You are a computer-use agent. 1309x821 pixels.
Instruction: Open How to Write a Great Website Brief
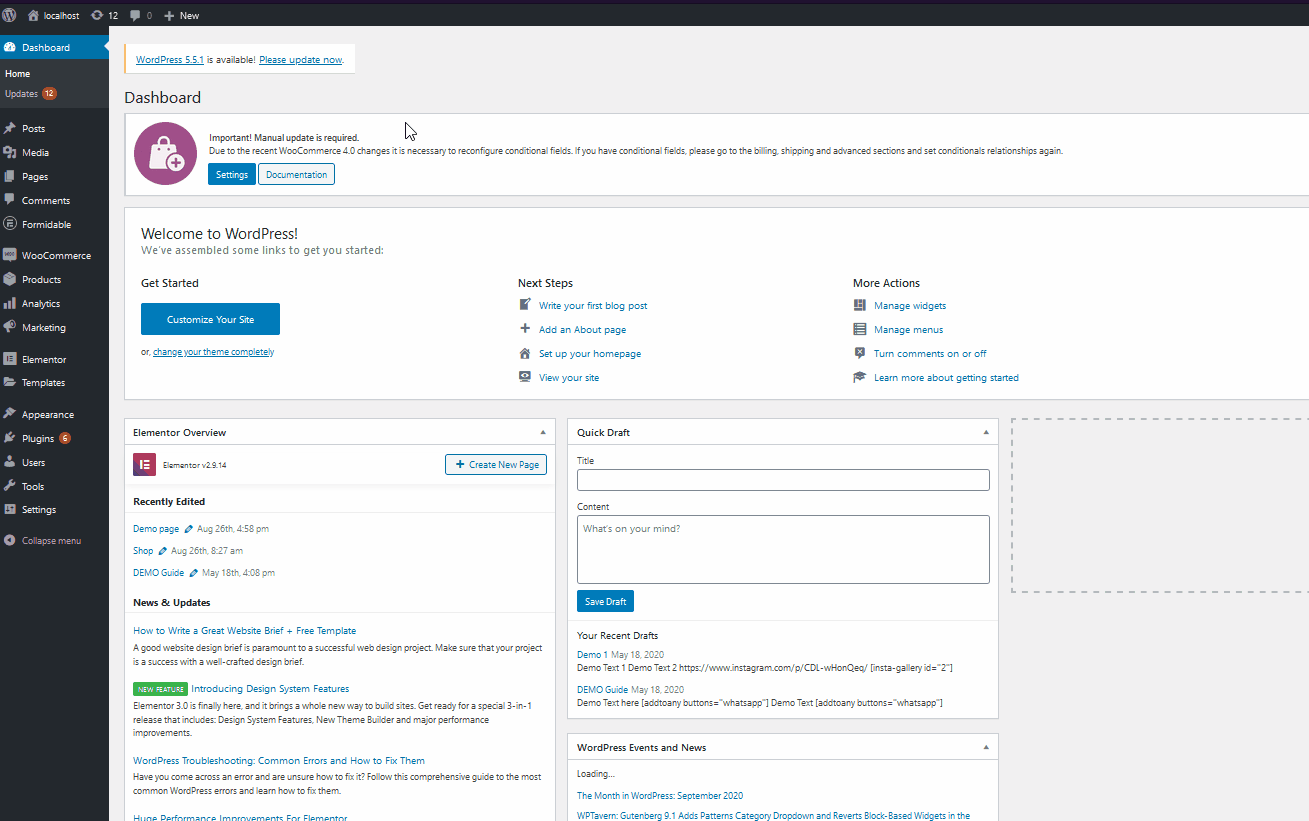[x=244, y=630]
